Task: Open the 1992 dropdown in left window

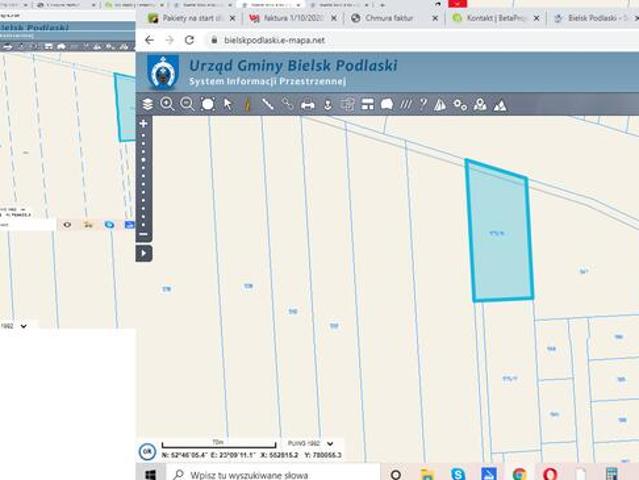Action: tap(15, 325)
